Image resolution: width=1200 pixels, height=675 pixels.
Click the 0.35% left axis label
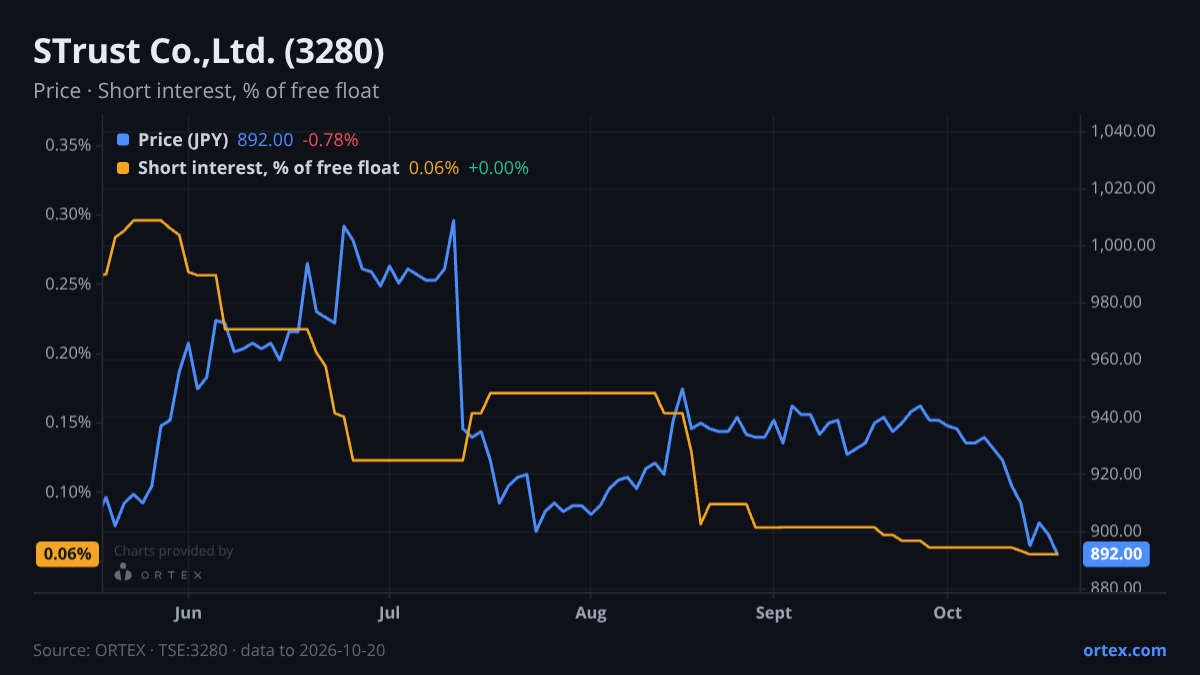pyautogui.click(x=68, y=145)
